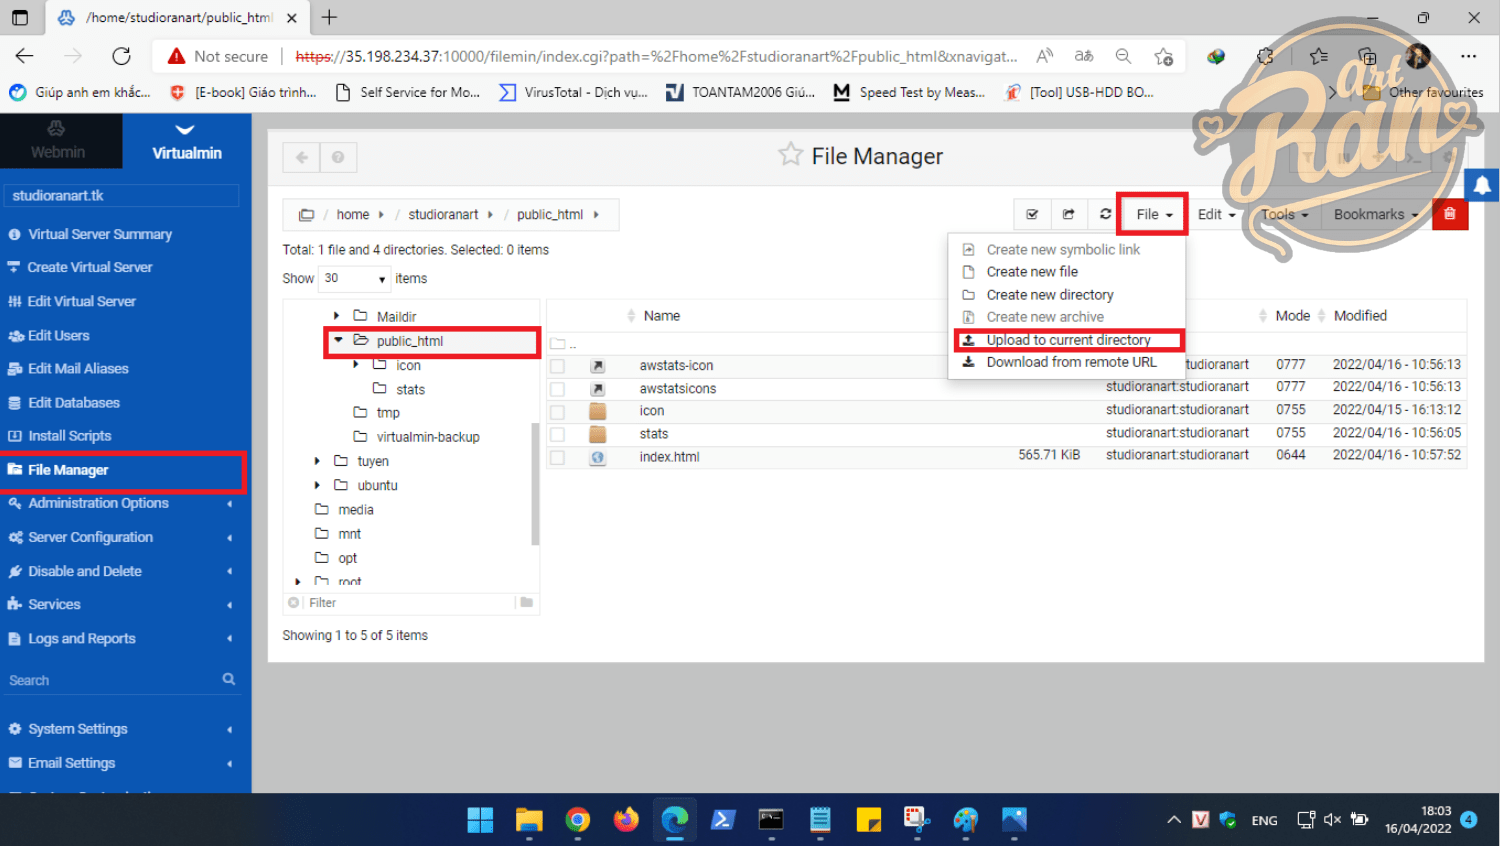Click Create Virtual Server link
This screenshot has width=1500, height=846.
click(90, 267)
